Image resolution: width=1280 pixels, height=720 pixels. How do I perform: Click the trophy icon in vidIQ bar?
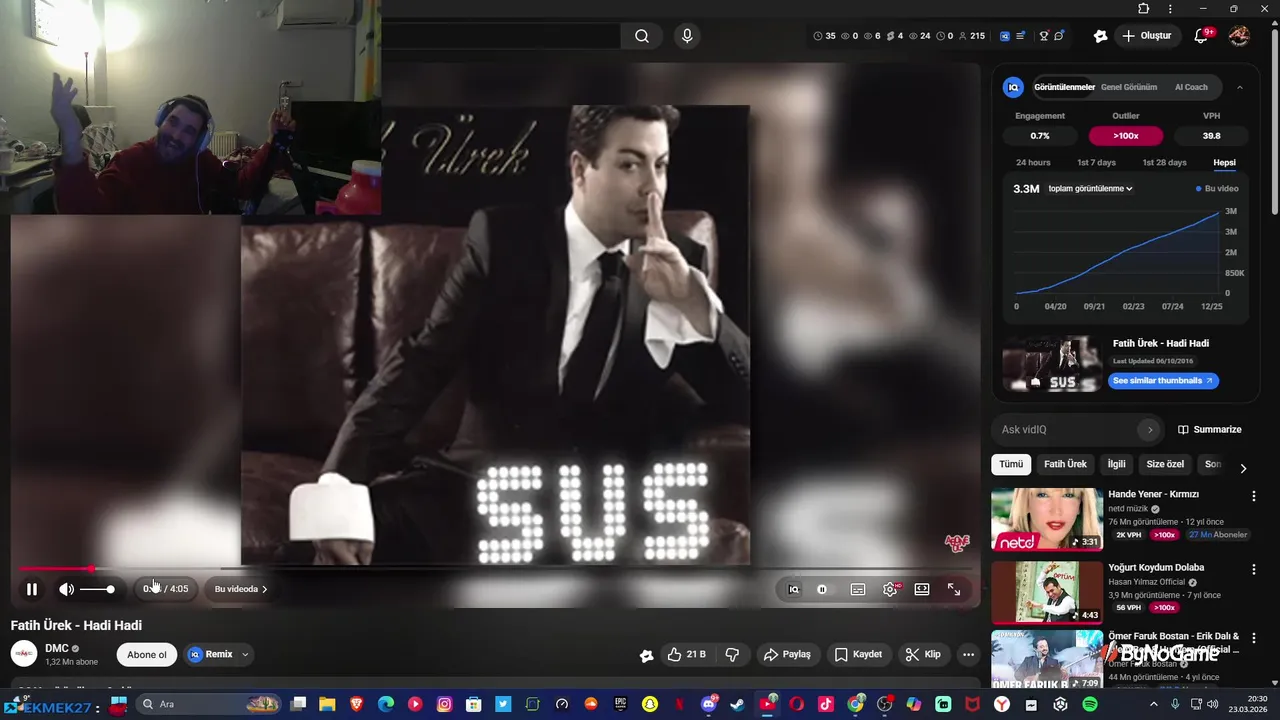click(1043, 36)
